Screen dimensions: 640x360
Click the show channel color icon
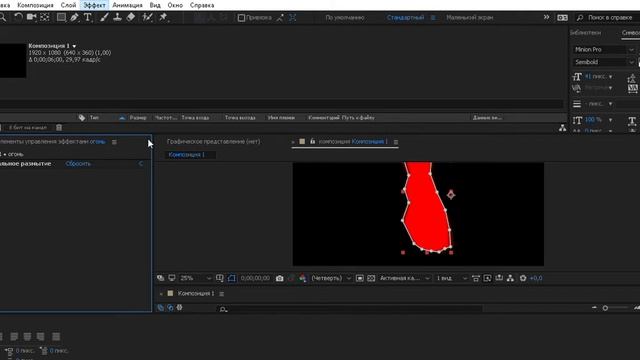(302, 278)
